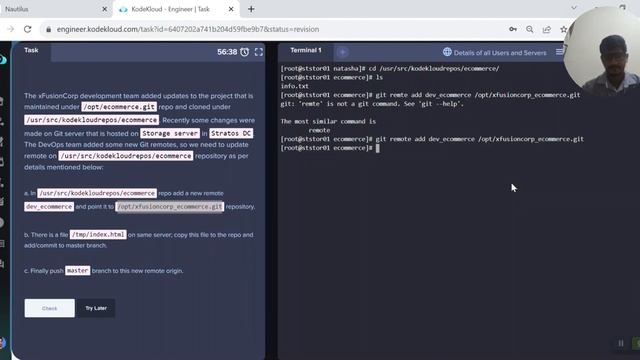Click the Try Later button

click(x=96, y=308)
